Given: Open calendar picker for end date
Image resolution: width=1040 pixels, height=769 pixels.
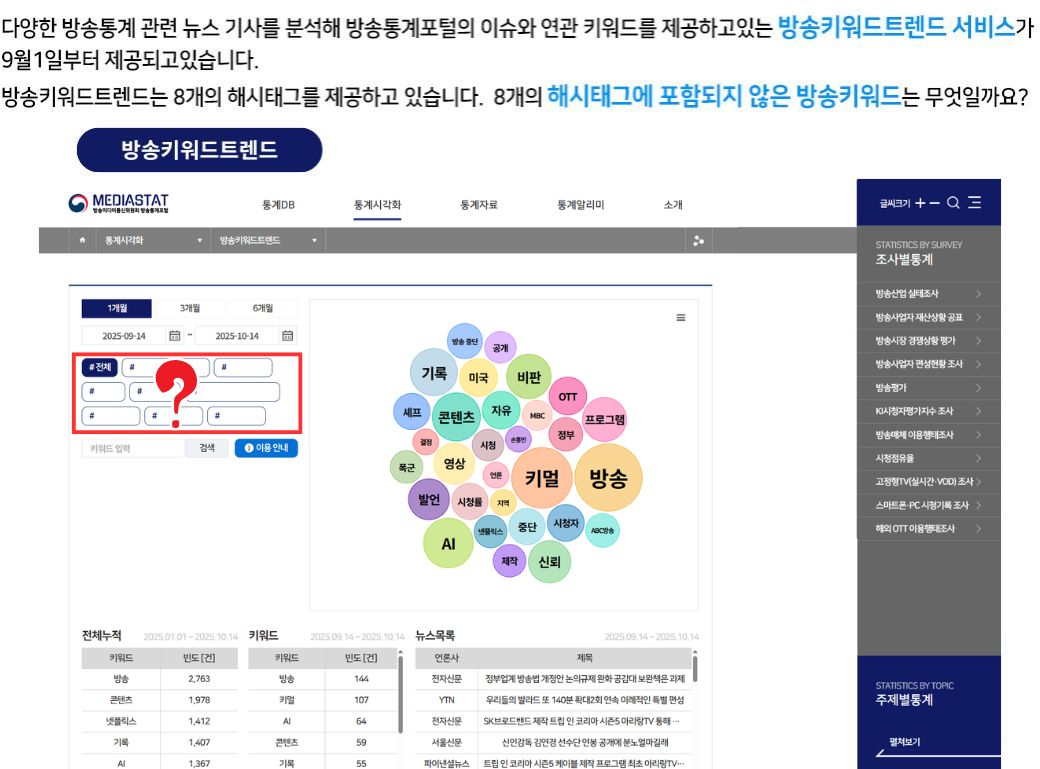Looking at the screenshot, I should point(287,336).
